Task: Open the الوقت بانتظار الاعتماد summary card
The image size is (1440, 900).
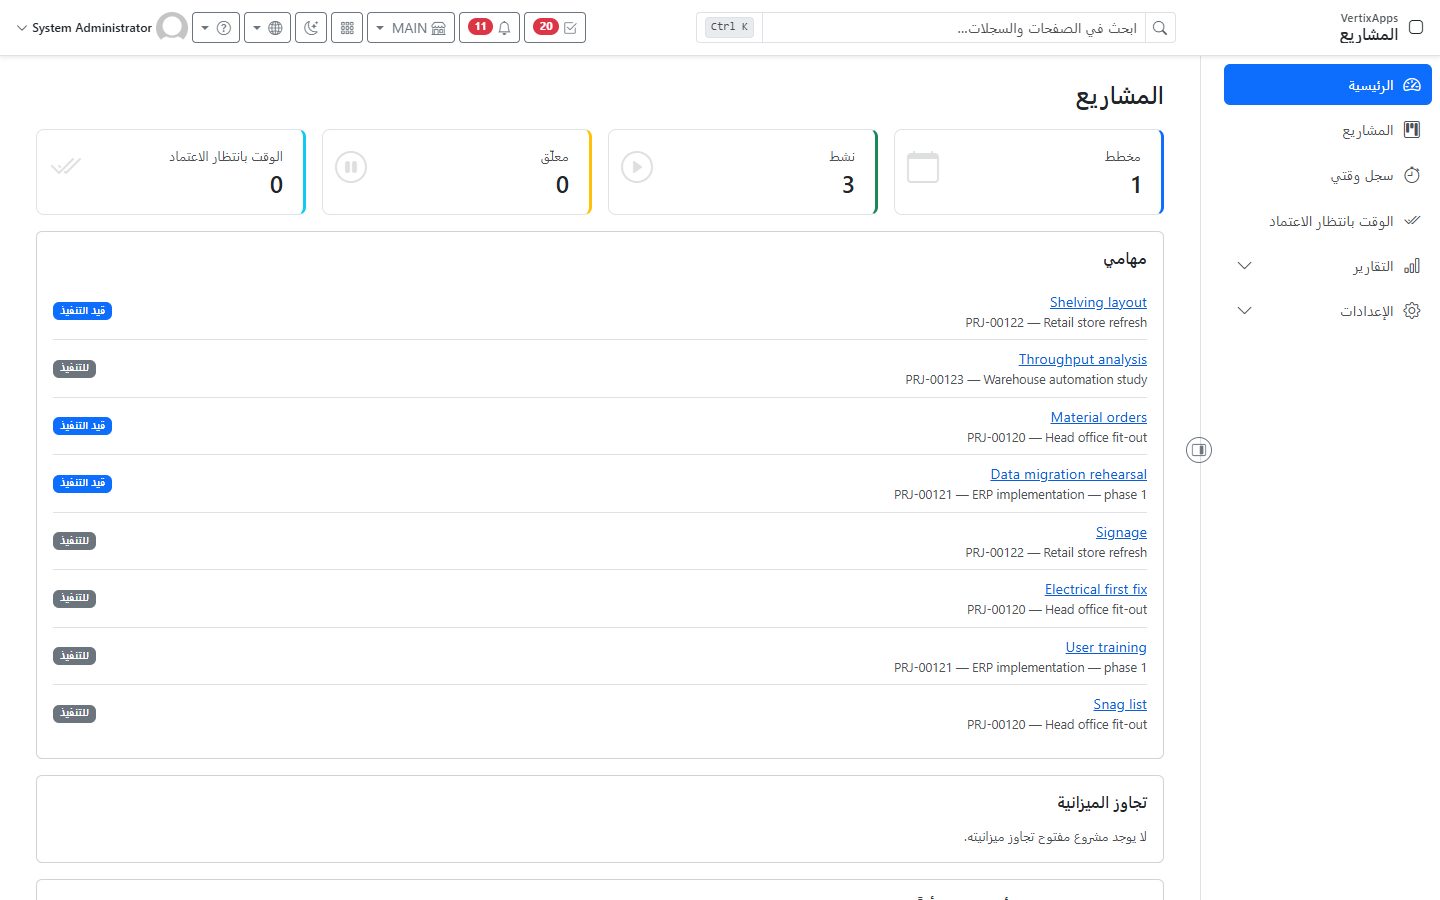Action: tap(171, 172)
